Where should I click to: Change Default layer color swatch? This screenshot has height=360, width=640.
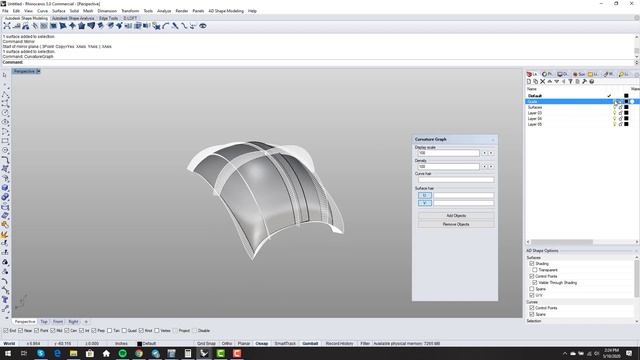(x=626, y=96)
